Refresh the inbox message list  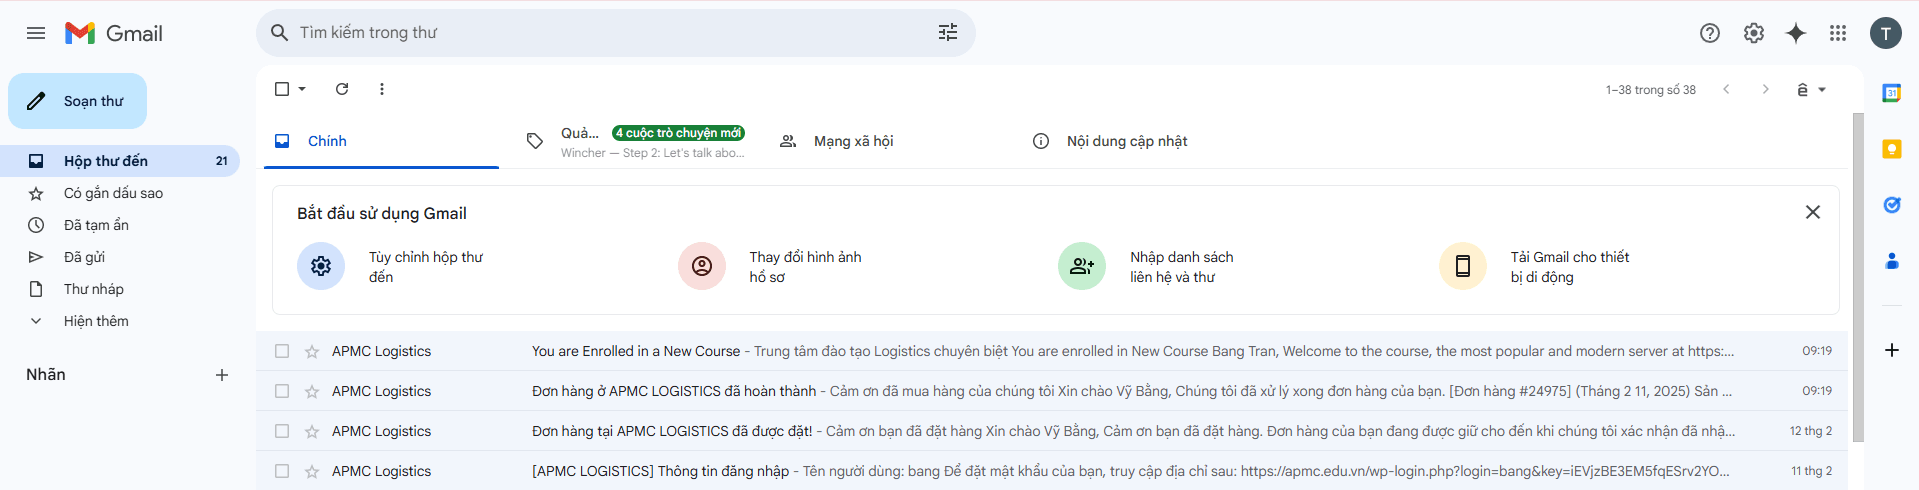point(342,89)
